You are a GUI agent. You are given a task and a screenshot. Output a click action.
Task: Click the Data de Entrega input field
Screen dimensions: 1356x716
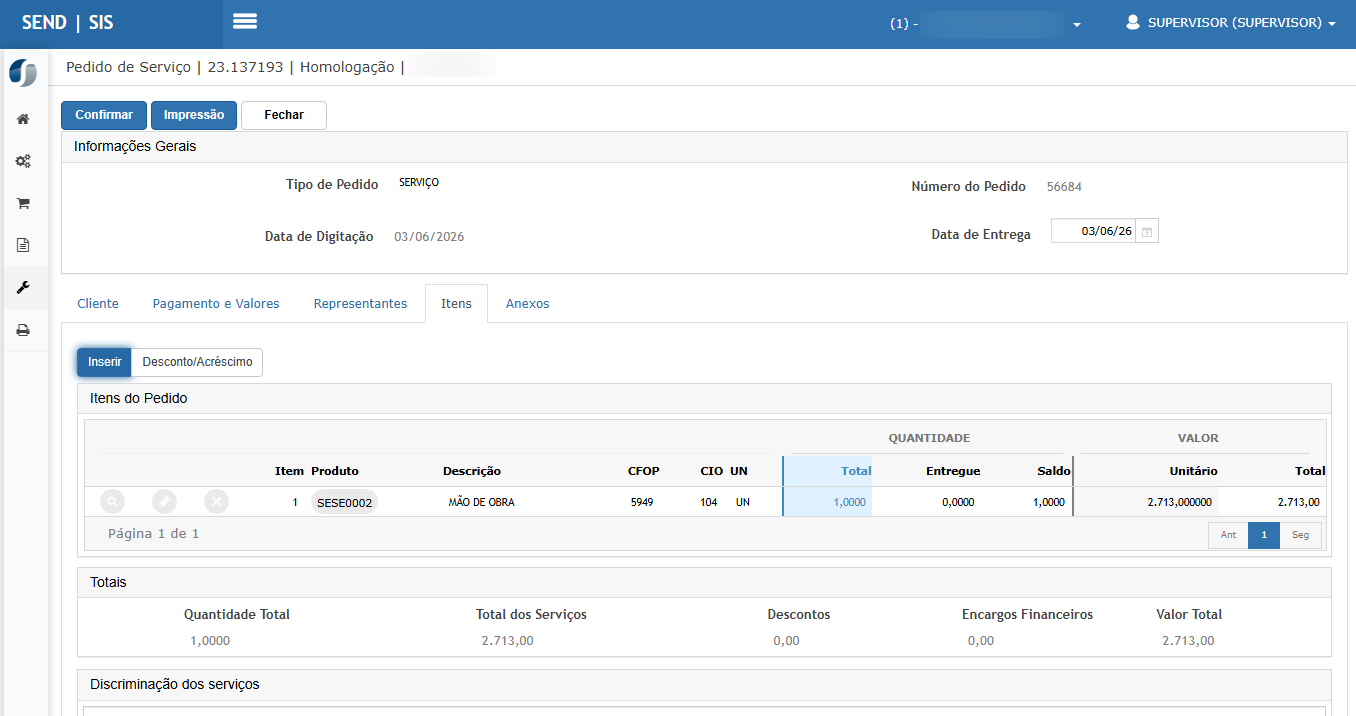[1094, 231]
